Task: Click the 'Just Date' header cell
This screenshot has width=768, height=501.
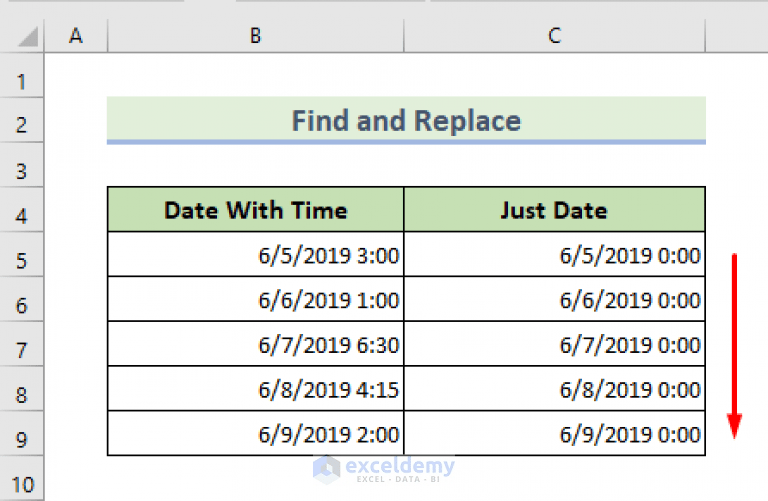Action: click(x=554, y=210)
